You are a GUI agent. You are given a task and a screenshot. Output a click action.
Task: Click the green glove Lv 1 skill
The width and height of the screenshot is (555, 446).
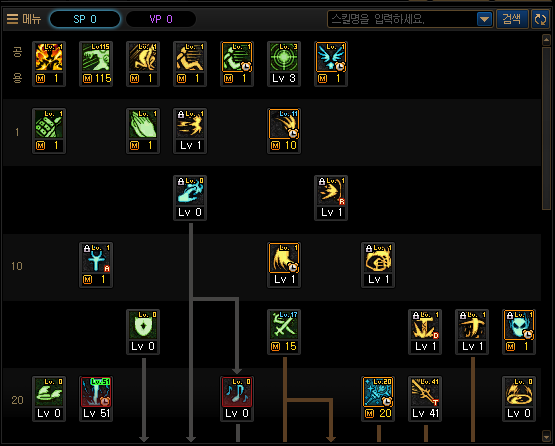pyautogui.click(x=49, y=124)
